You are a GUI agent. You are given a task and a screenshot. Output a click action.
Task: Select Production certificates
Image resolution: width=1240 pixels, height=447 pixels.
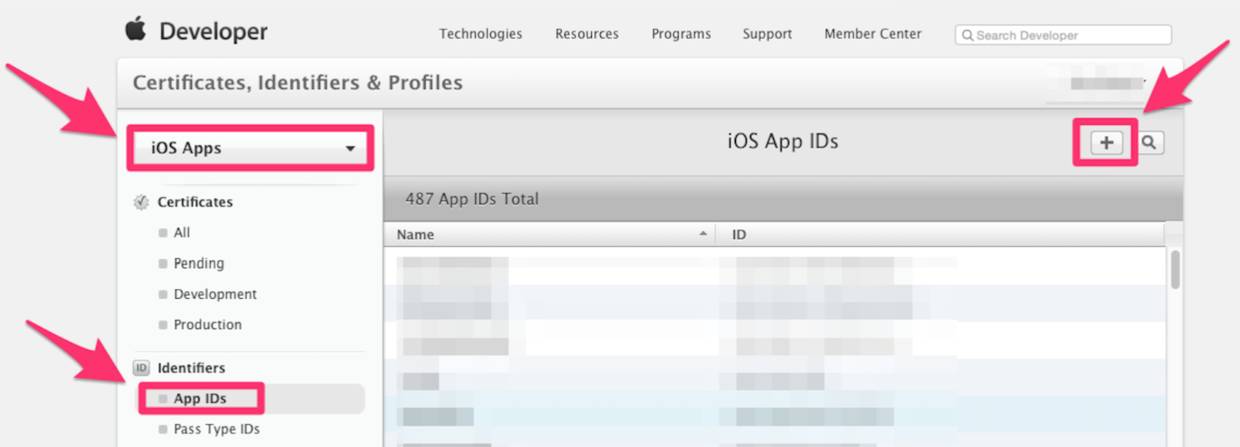pyautogui.click(x=207, y=324)
